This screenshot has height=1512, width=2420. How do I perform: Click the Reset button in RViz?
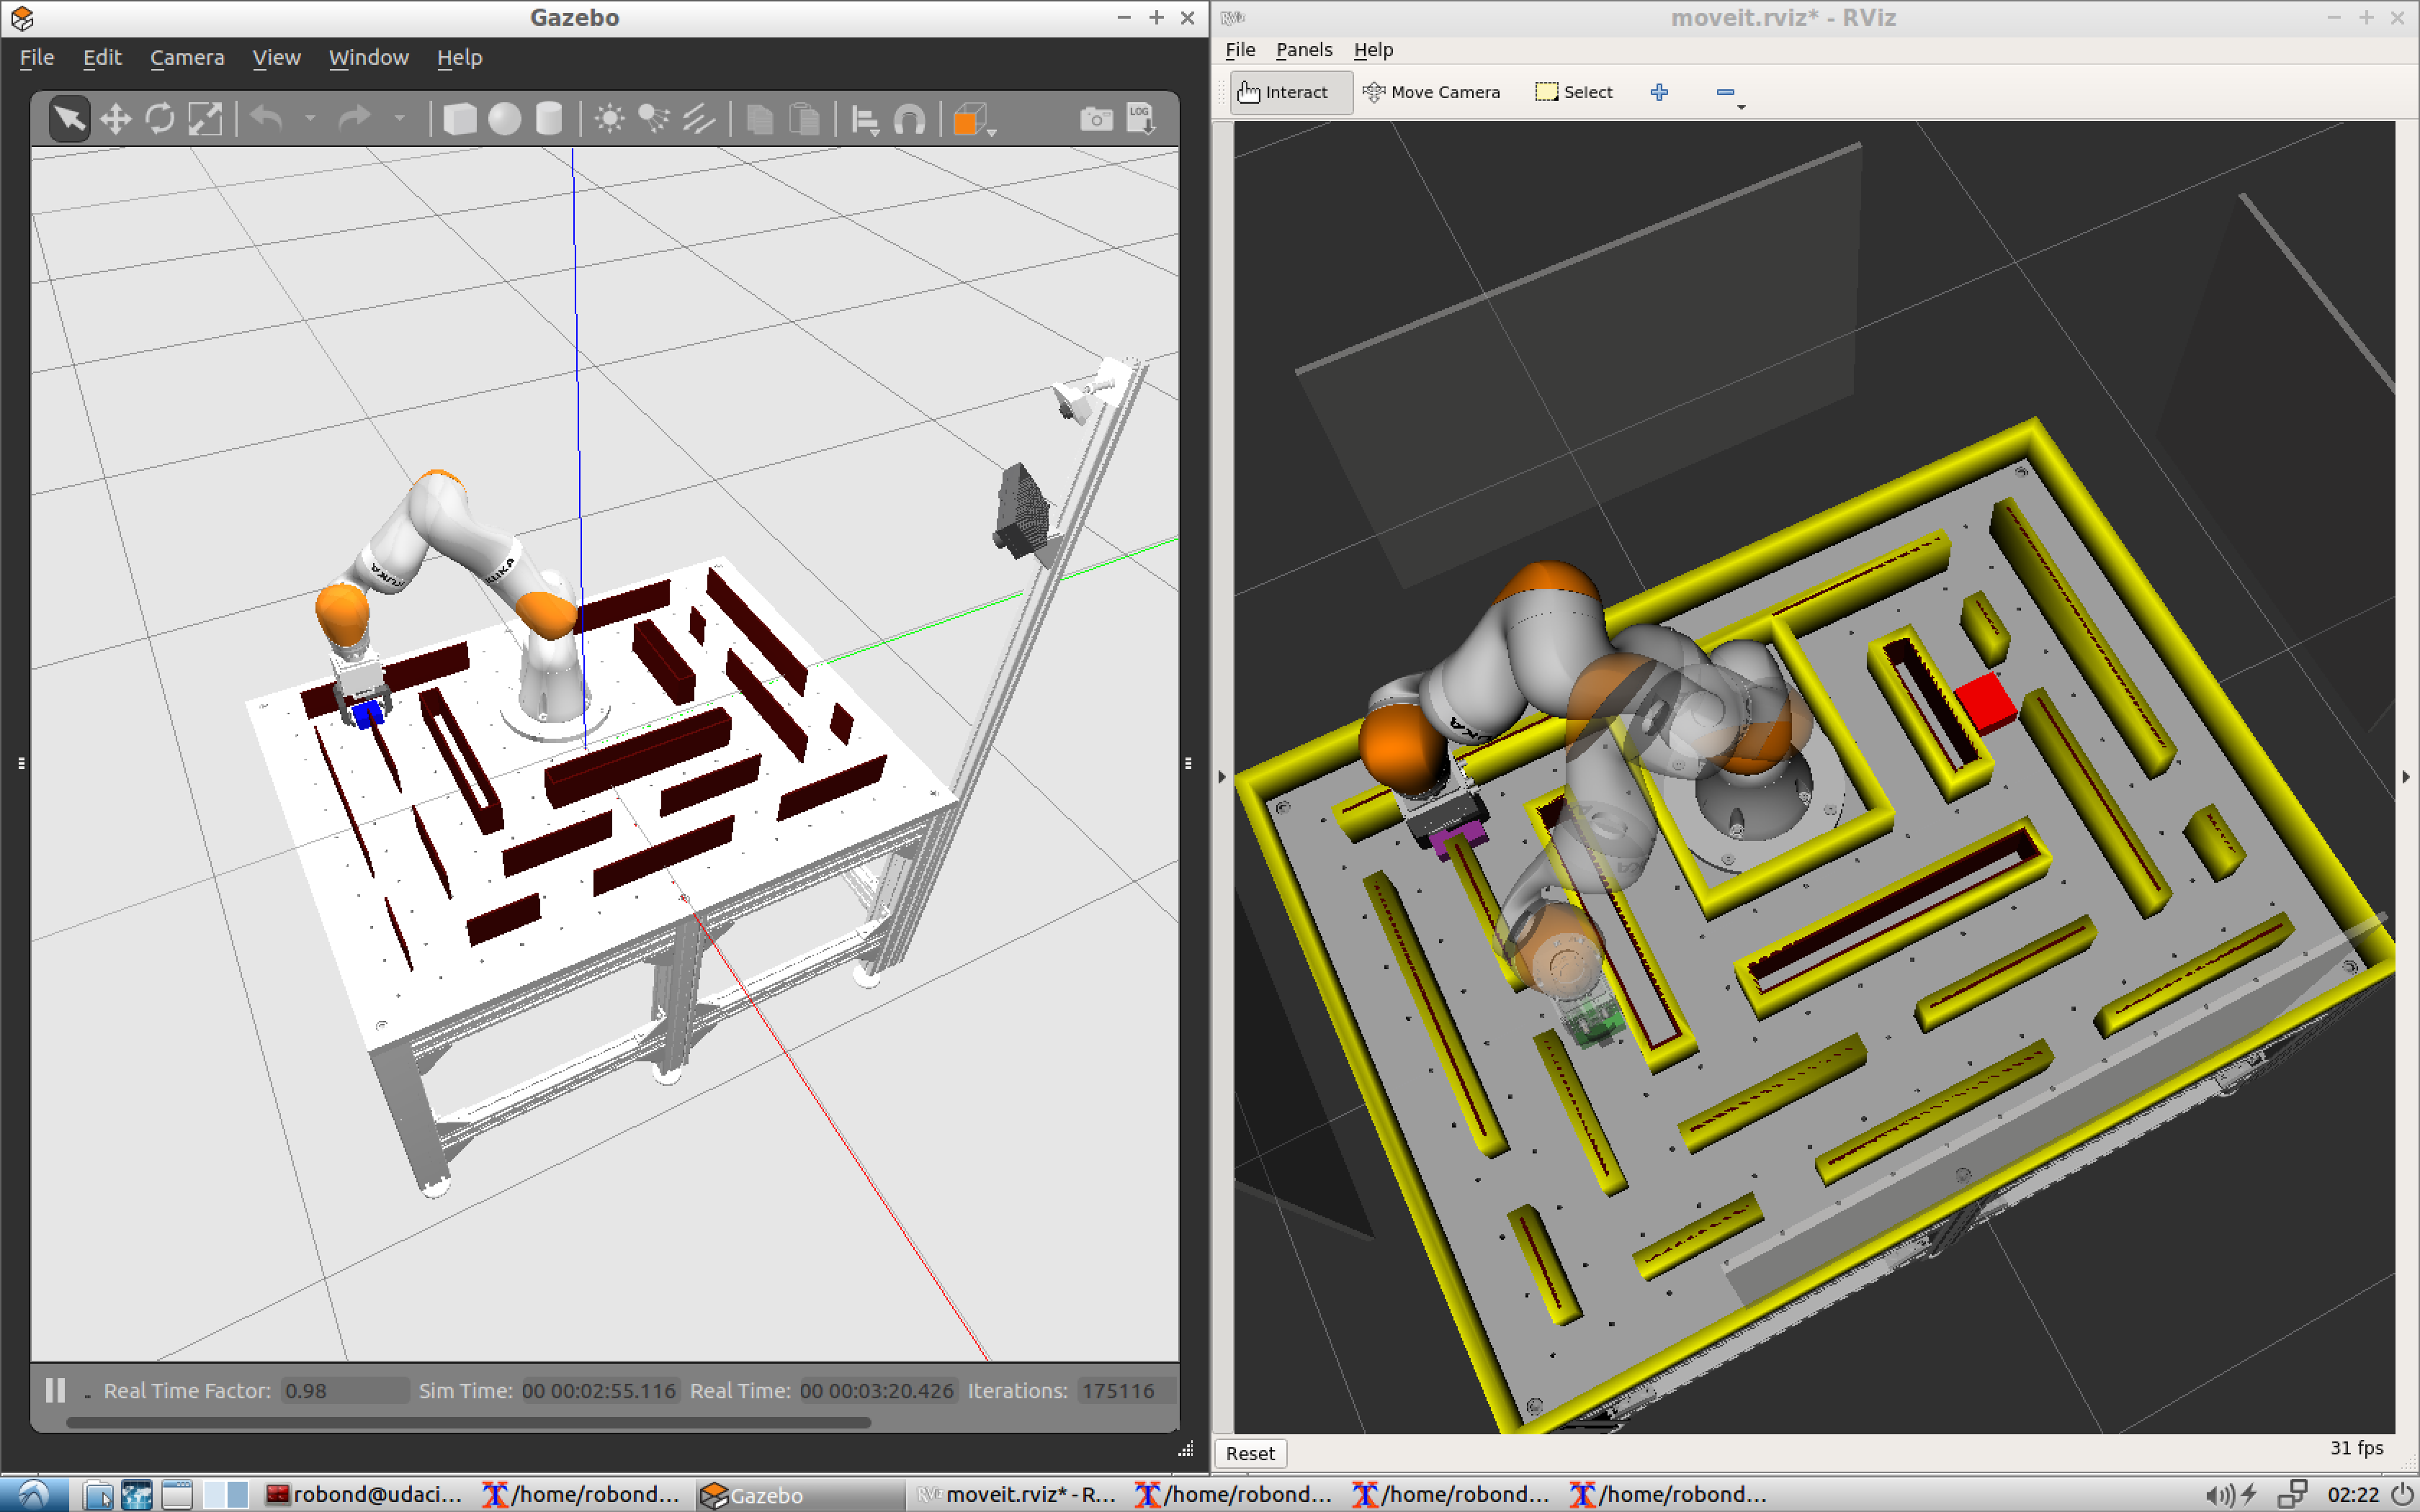point(1250,1453)
